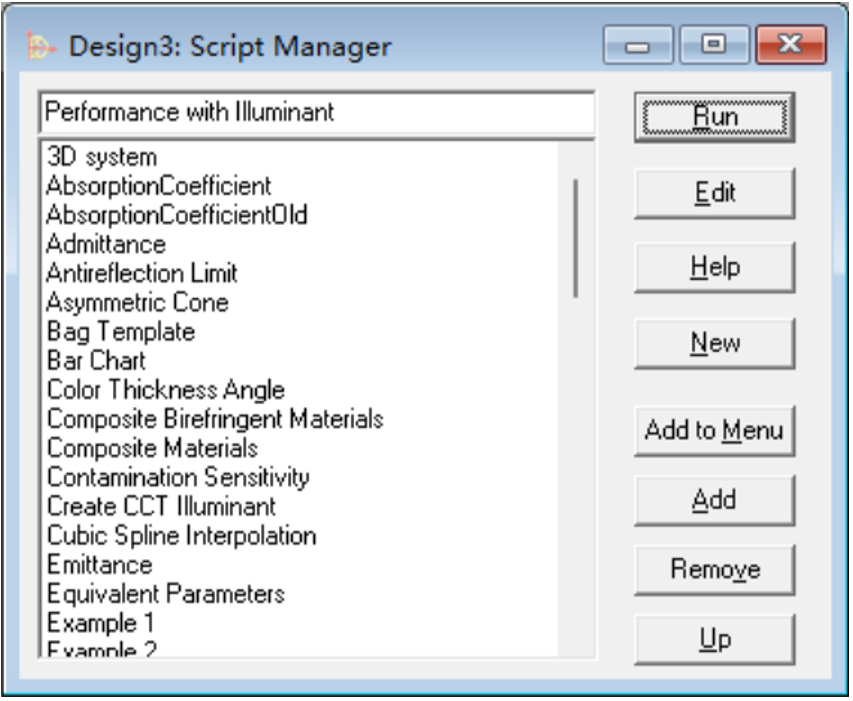
Task: Choose the Admittance script
Action: click(x=106, y=244)
